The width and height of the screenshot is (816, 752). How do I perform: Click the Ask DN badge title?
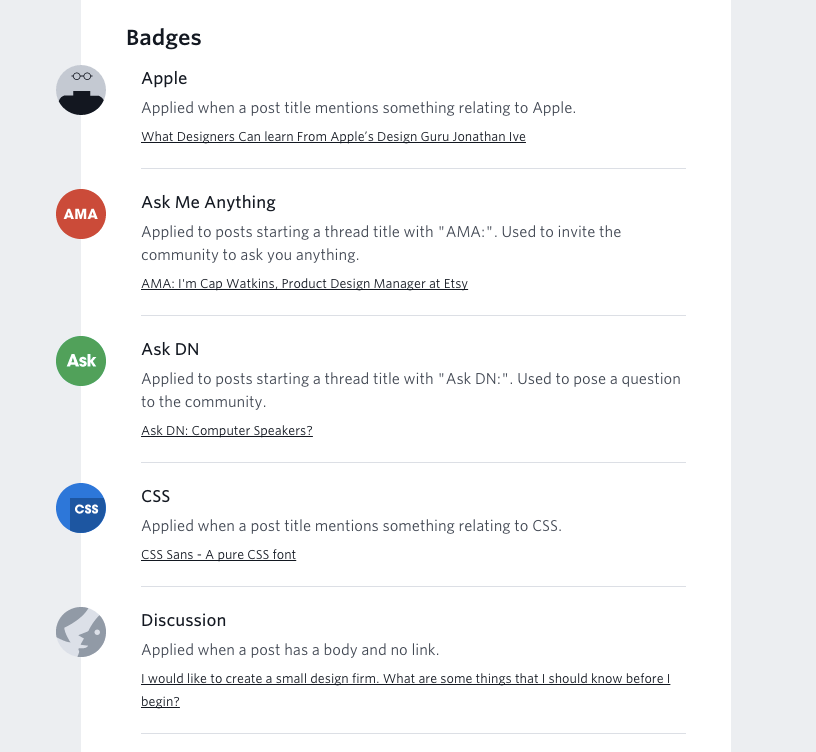(x=170, y=349)
